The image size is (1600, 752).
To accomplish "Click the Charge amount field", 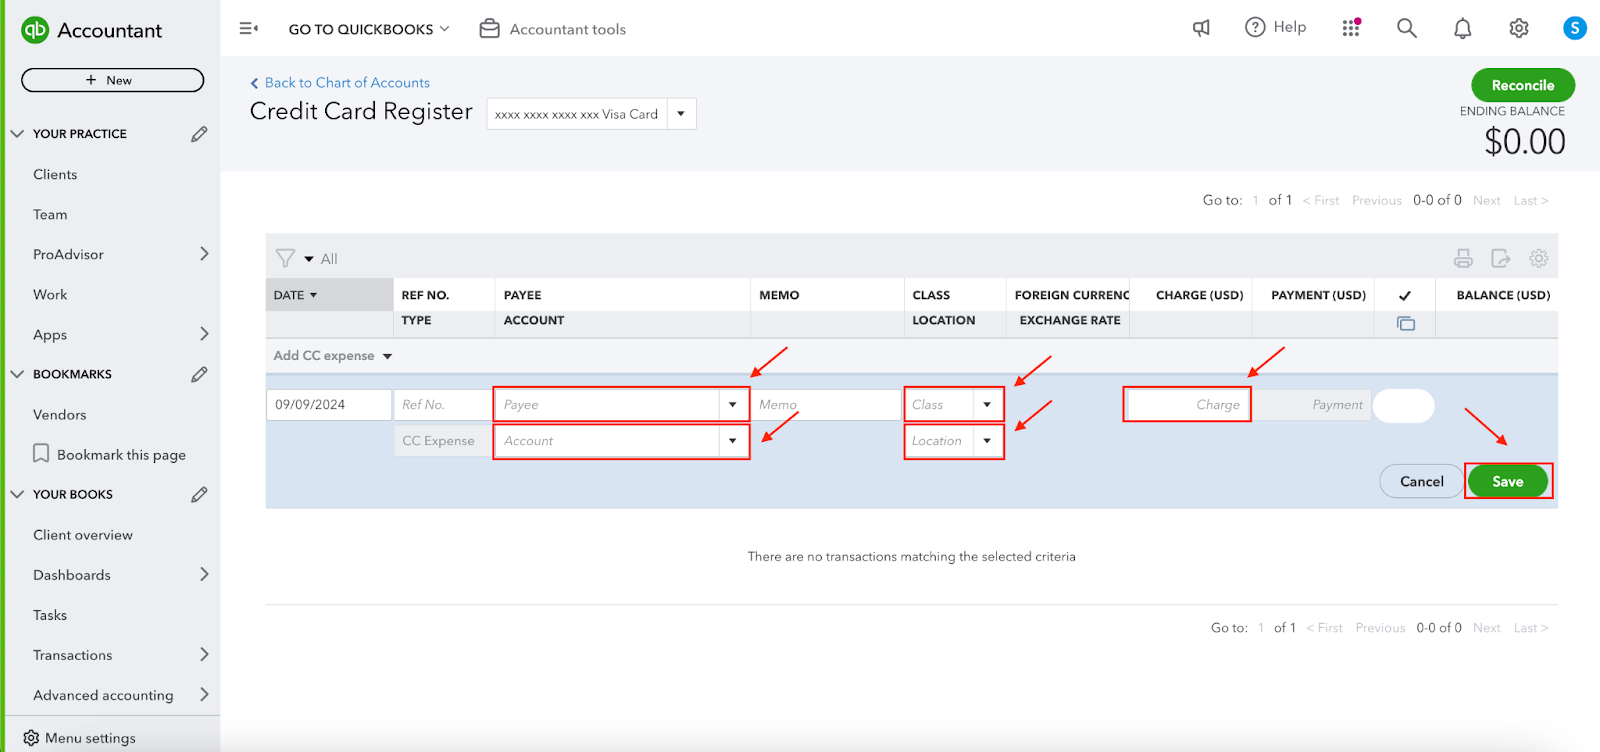I will [x=1187, y=405].
